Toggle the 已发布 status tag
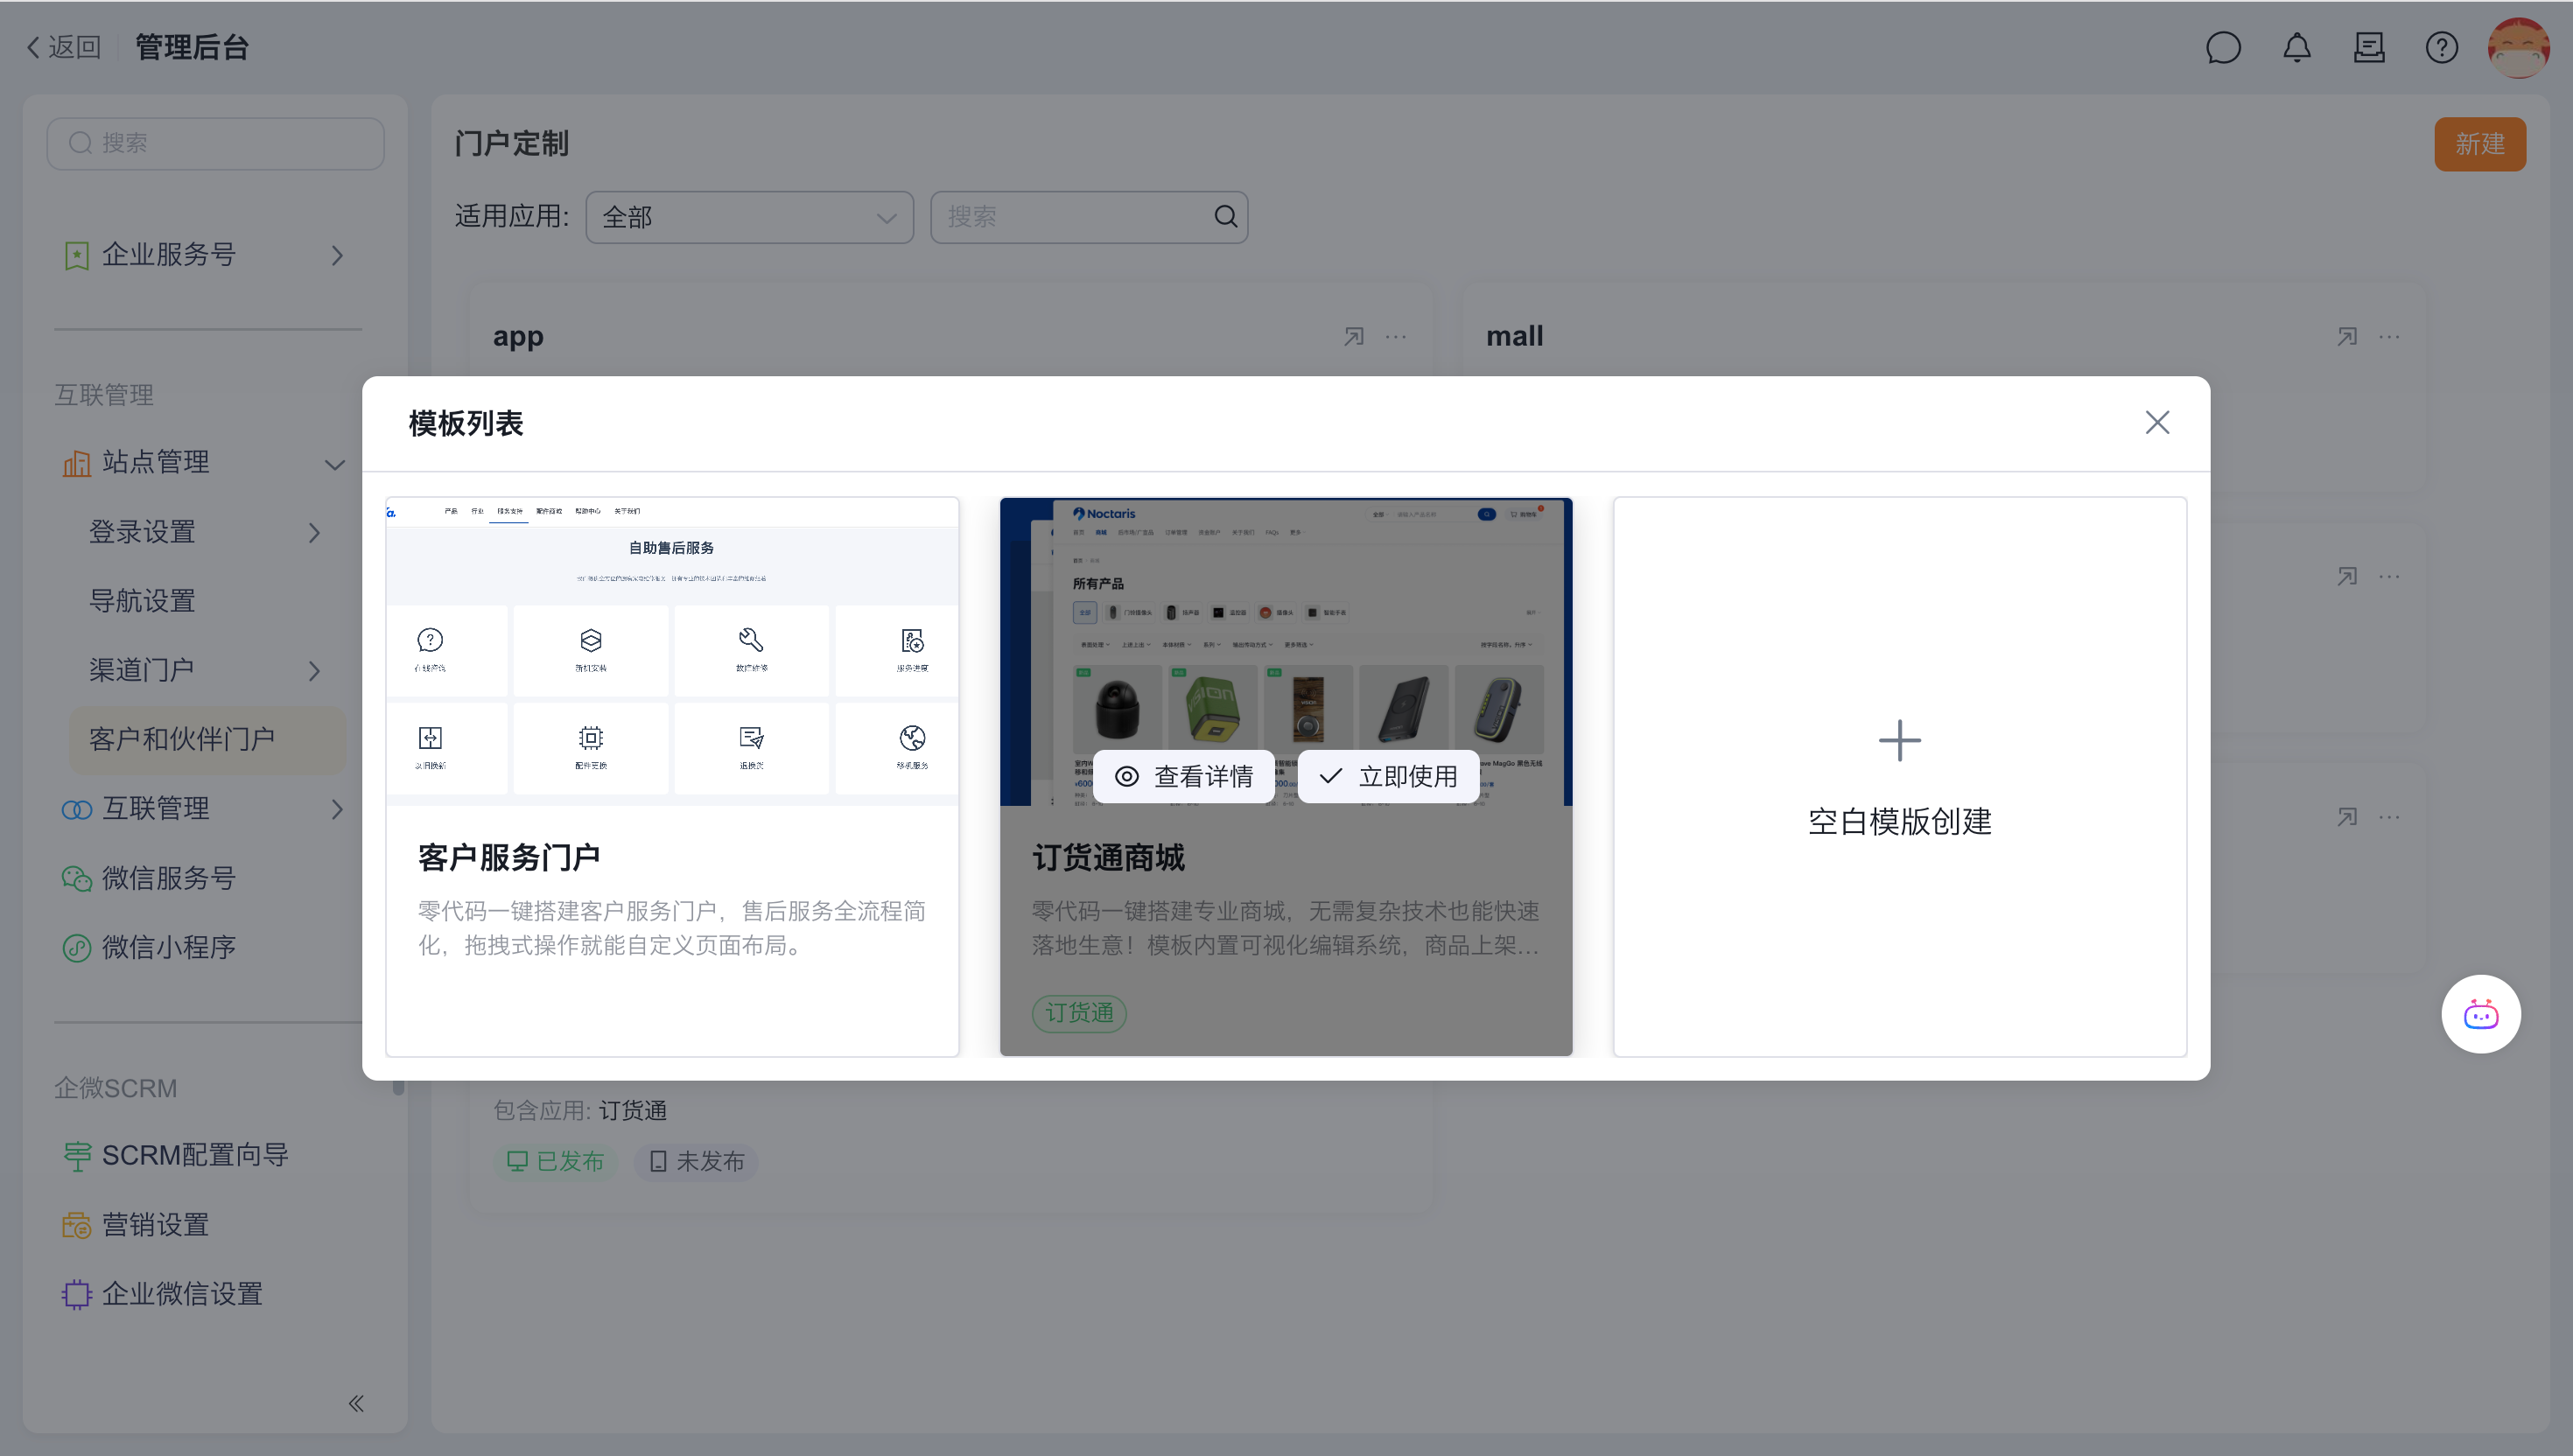Image resolution: width=2573 pixels, height=1456 pixels. tap(556, 1161)
